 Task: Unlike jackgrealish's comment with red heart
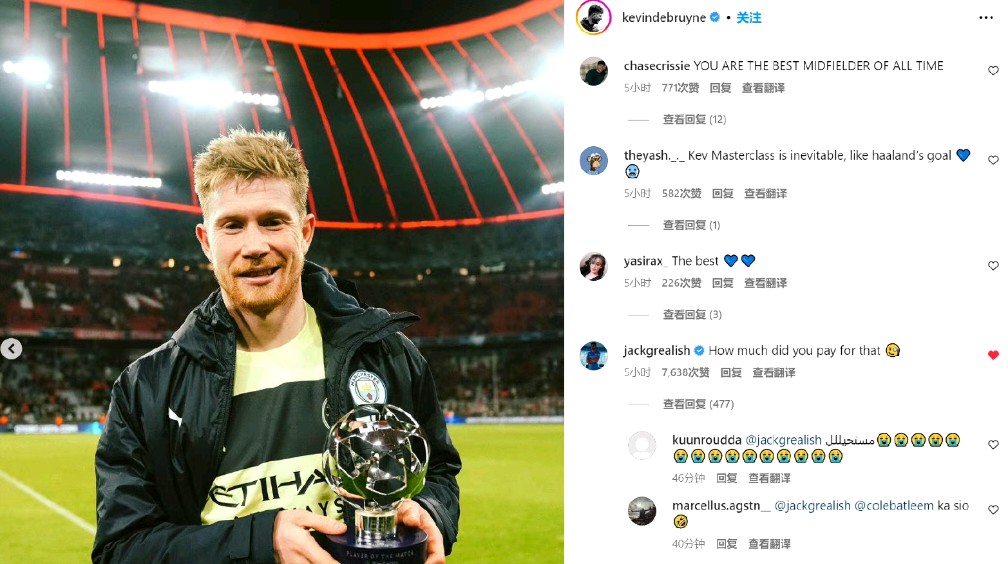coord(993,354)
